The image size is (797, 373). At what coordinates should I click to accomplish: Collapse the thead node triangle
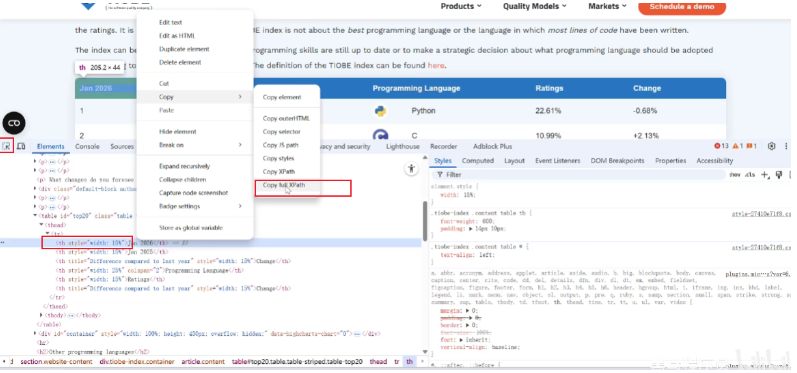(x=42, y=224)
